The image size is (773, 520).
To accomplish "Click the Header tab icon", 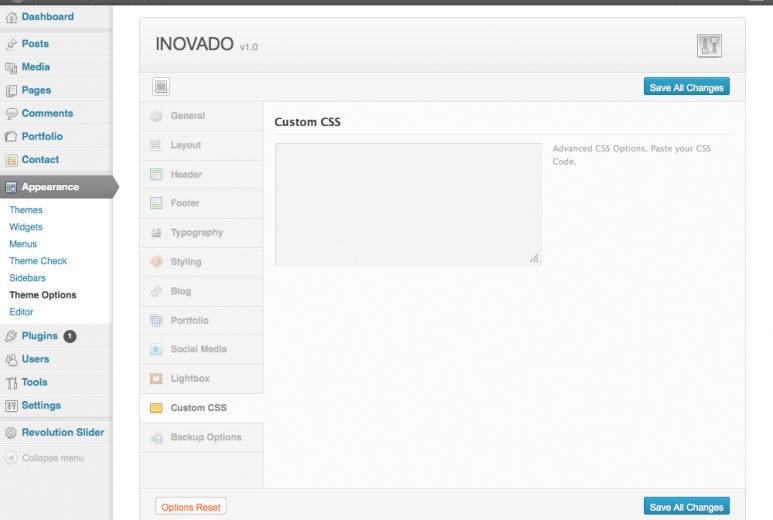I will click(156, 174).
